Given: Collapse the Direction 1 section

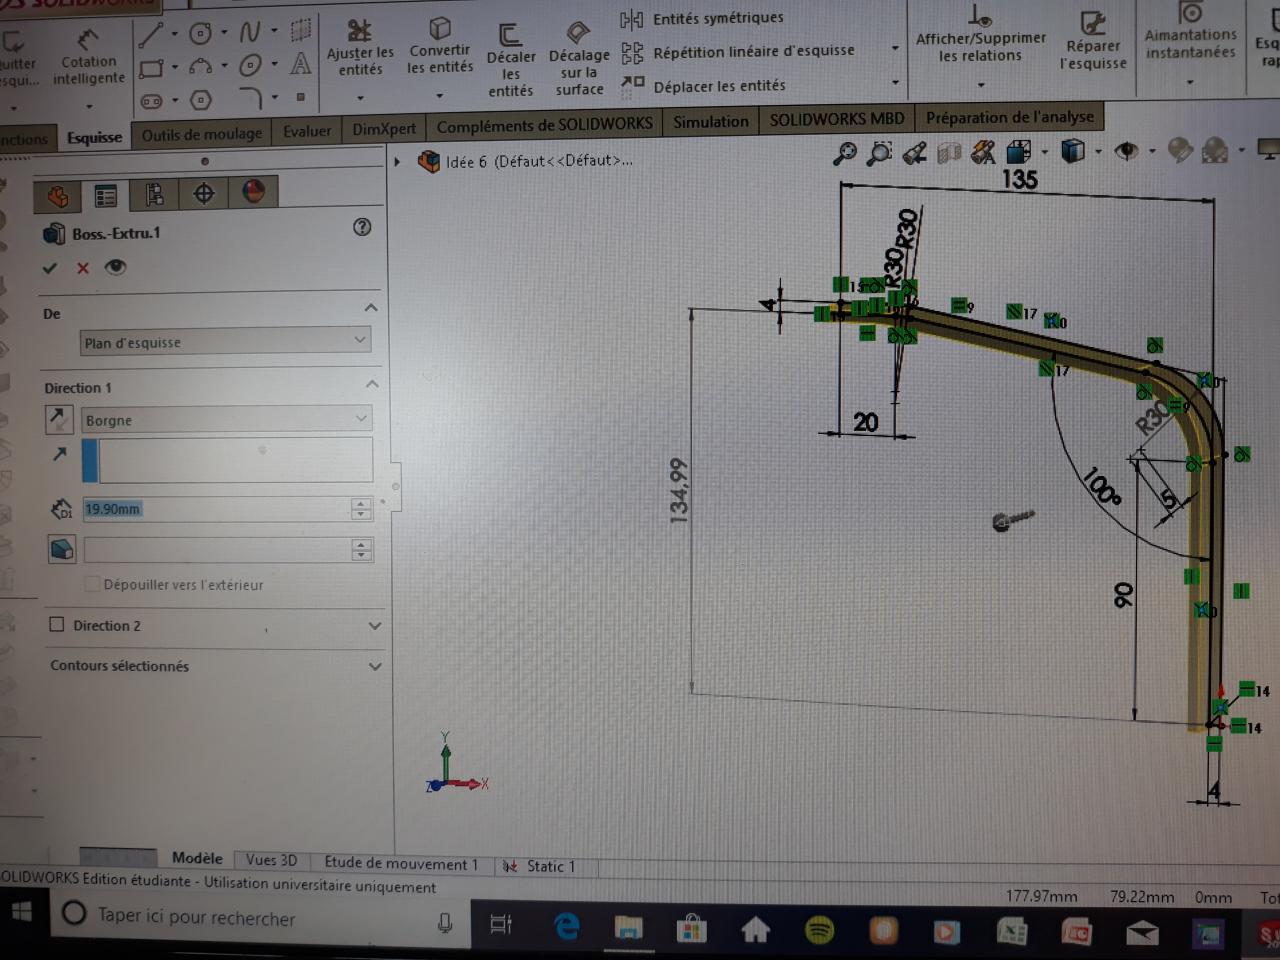Looking at the screenshot, I should (x=372, y=384).
